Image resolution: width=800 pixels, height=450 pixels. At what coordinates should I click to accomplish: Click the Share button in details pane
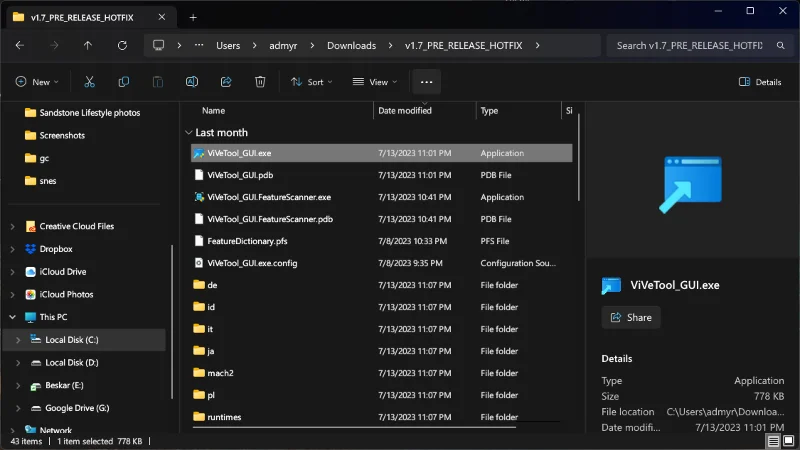[x=631, y=317]
